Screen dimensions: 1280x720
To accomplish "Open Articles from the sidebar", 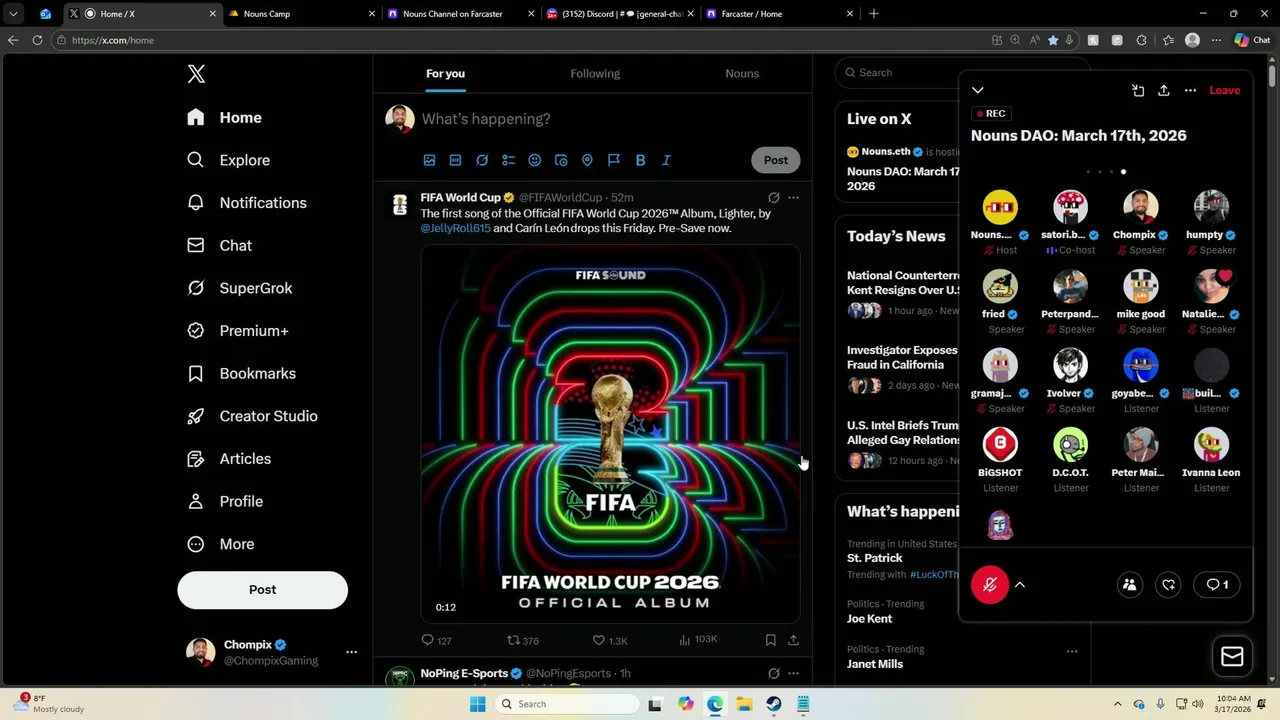I will tap(229, 459).
